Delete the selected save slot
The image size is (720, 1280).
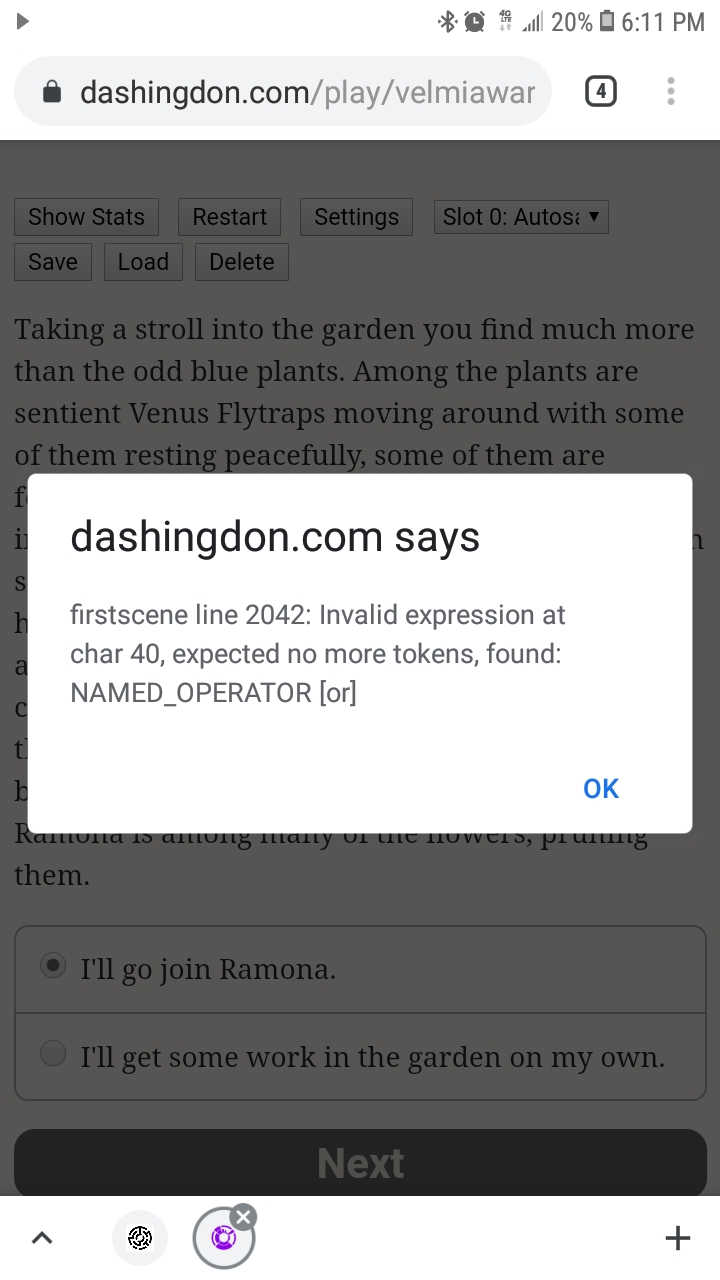[x=242, y=262]
